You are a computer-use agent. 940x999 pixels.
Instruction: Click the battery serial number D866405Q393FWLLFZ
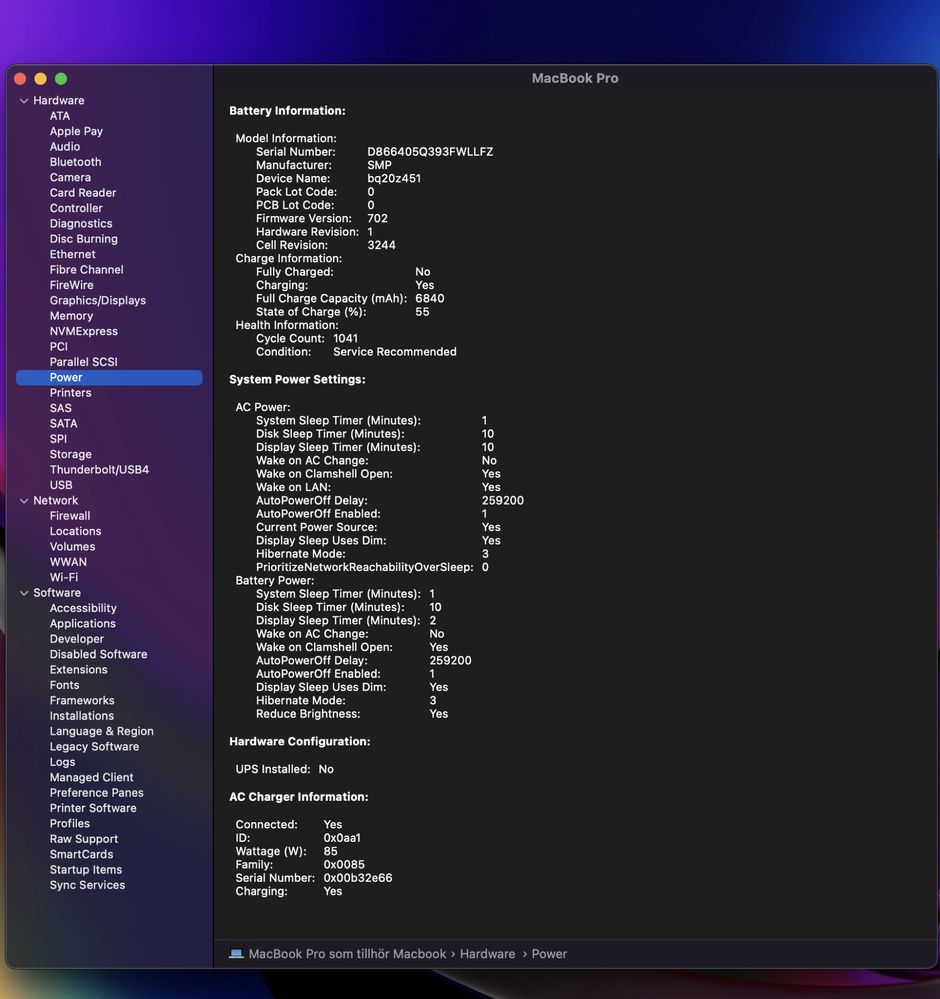(x=430, y=152)
